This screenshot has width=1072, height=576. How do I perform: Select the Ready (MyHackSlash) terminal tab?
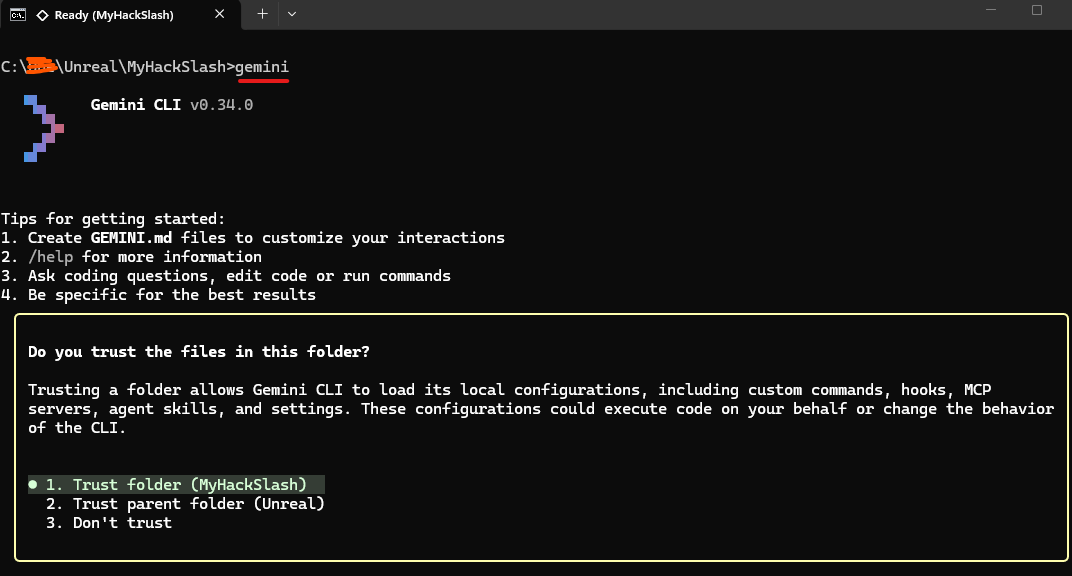coord(120,14)
